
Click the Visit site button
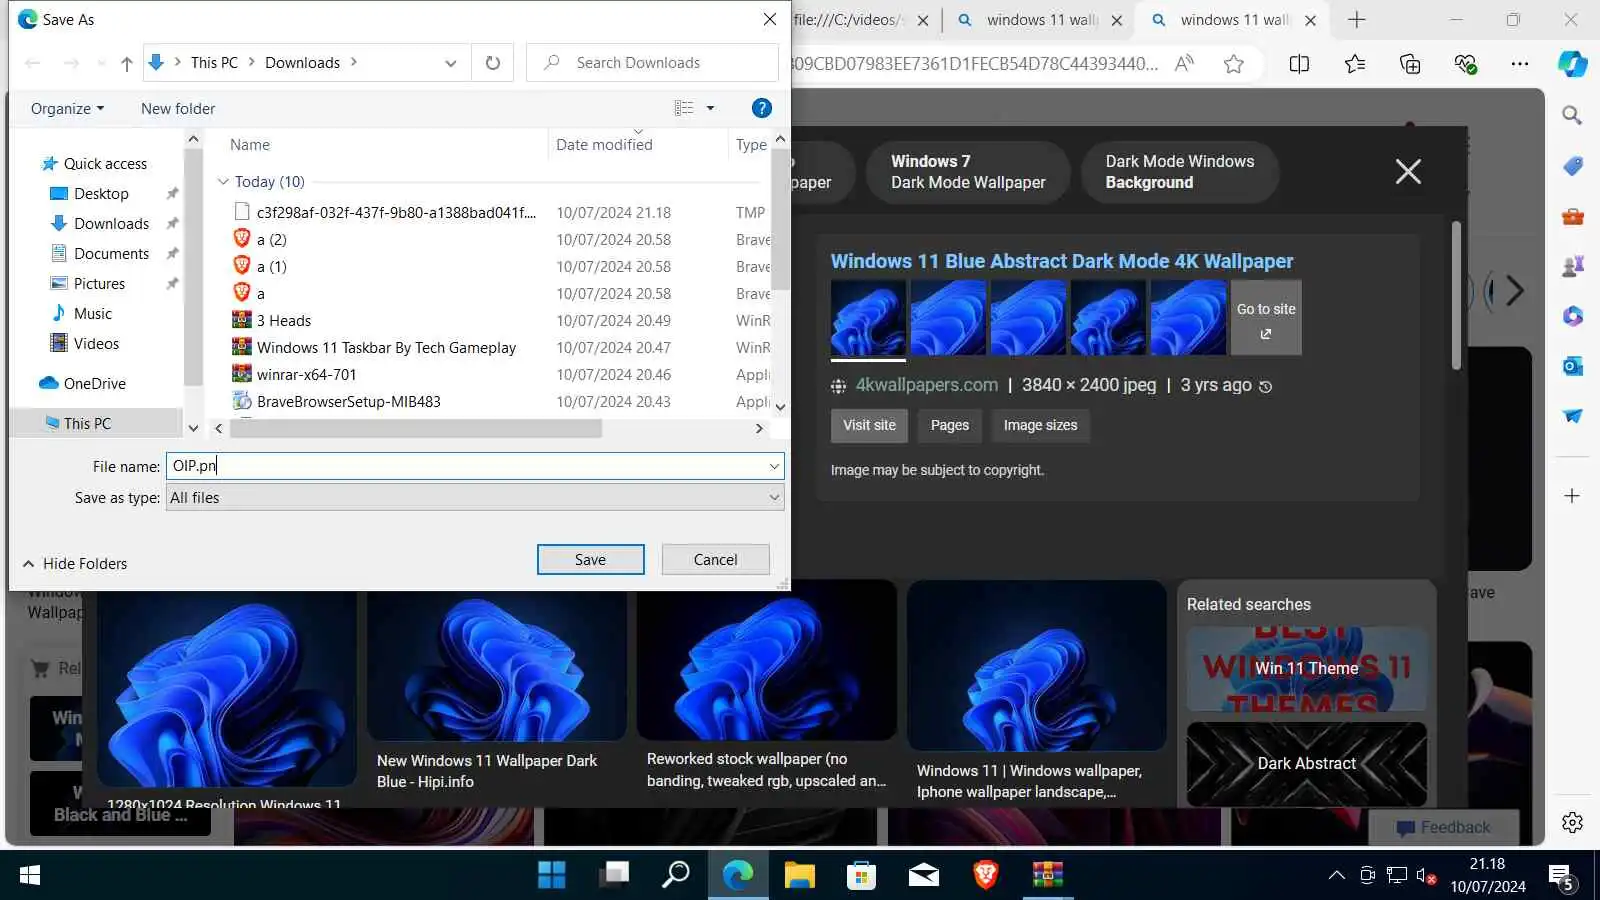pos(869,425)
